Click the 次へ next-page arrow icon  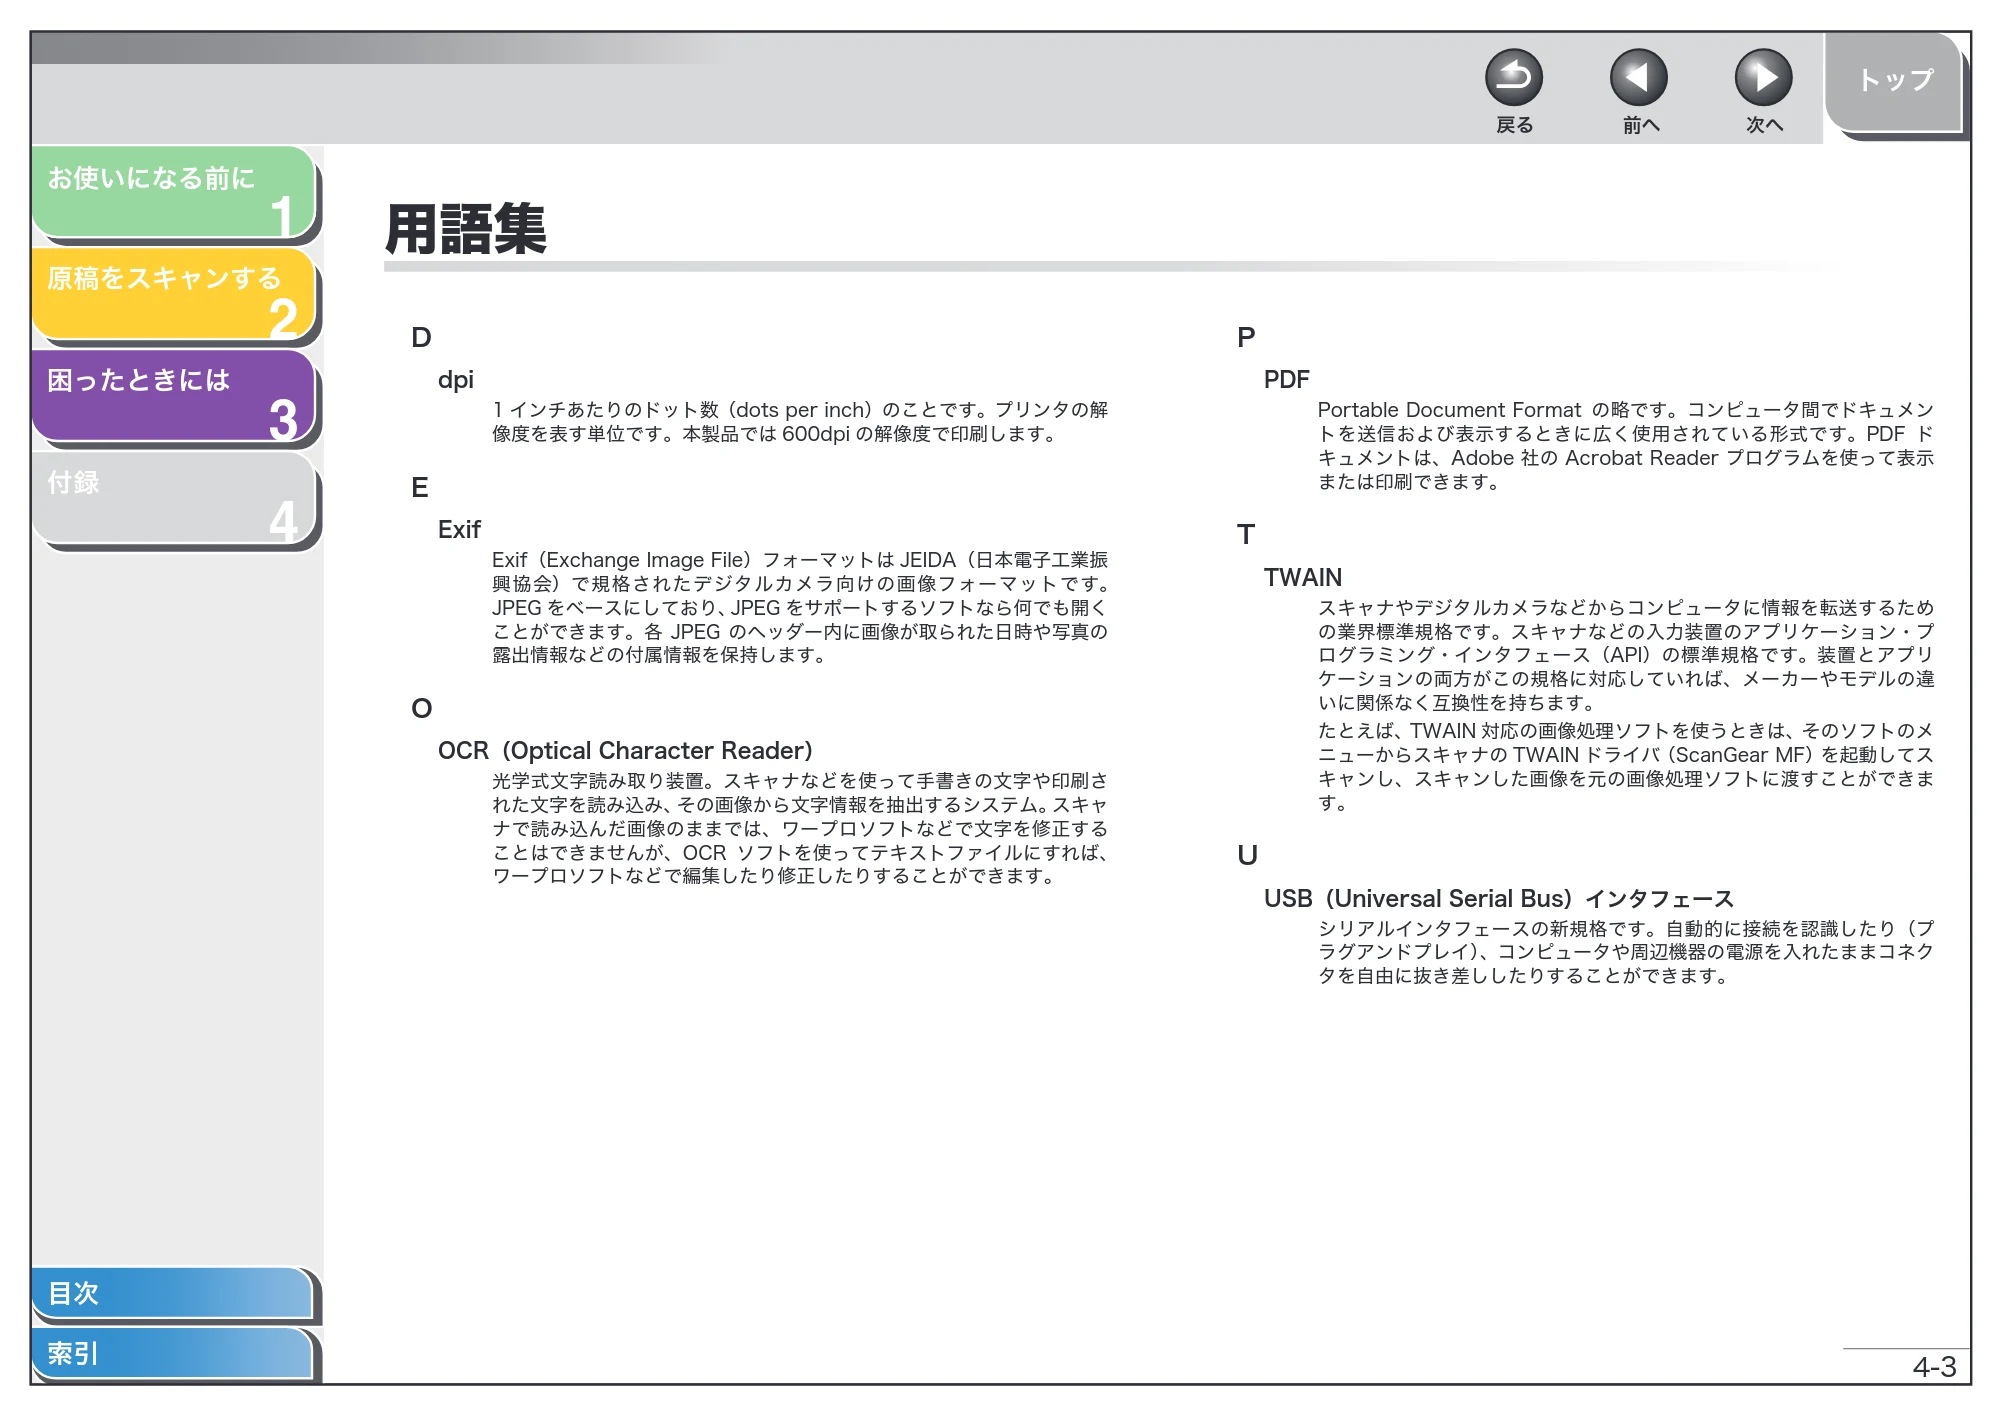pos(1763,78)
